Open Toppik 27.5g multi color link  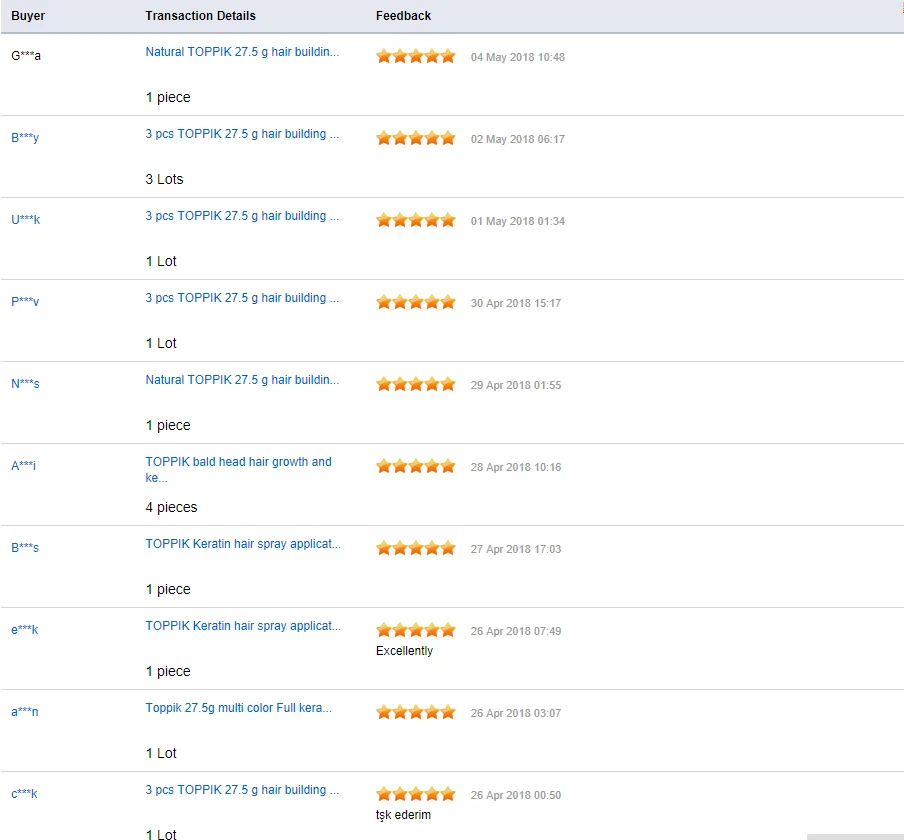click(x=239, y=708)
